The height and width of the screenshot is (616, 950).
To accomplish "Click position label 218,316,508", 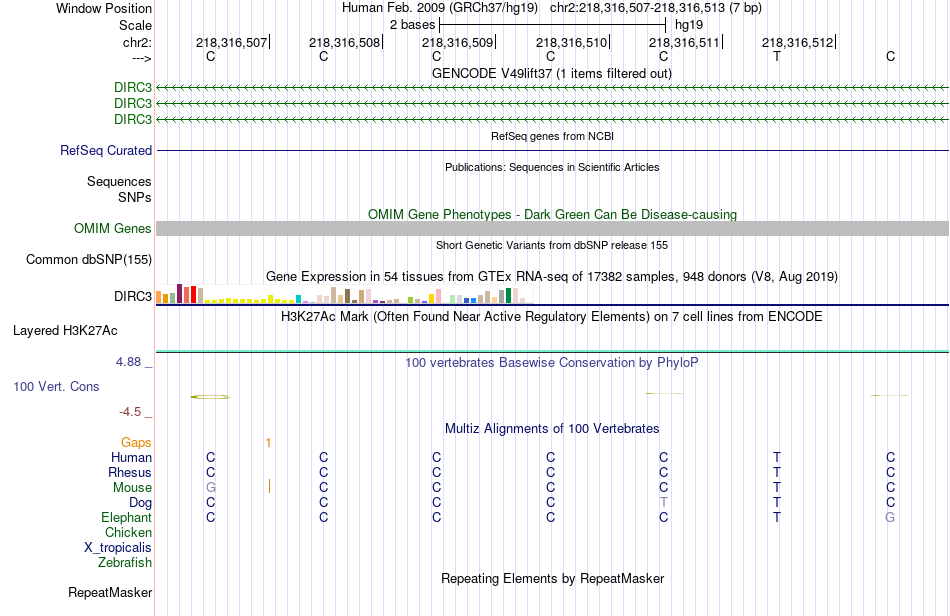I will point(344,42).
